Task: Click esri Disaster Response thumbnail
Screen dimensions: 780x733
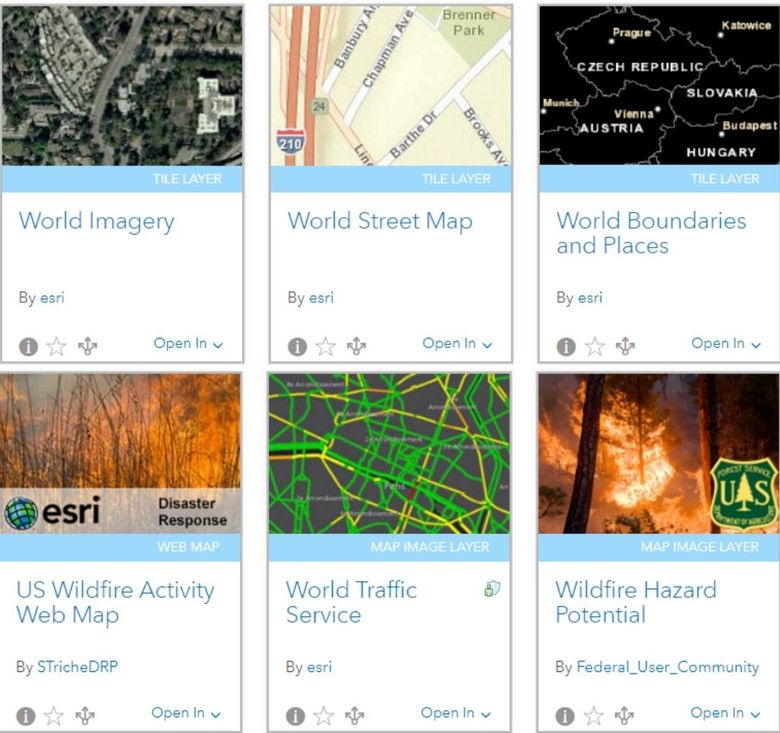Action: [120, 454]
